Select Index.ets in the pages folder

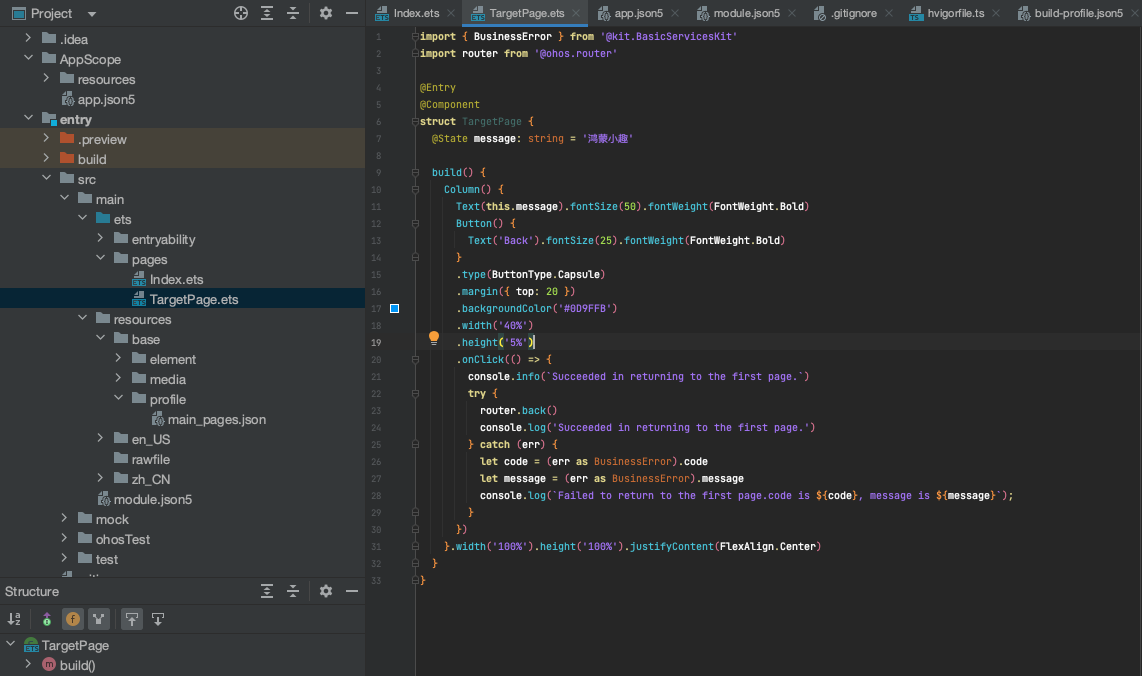tap(176, 279)
